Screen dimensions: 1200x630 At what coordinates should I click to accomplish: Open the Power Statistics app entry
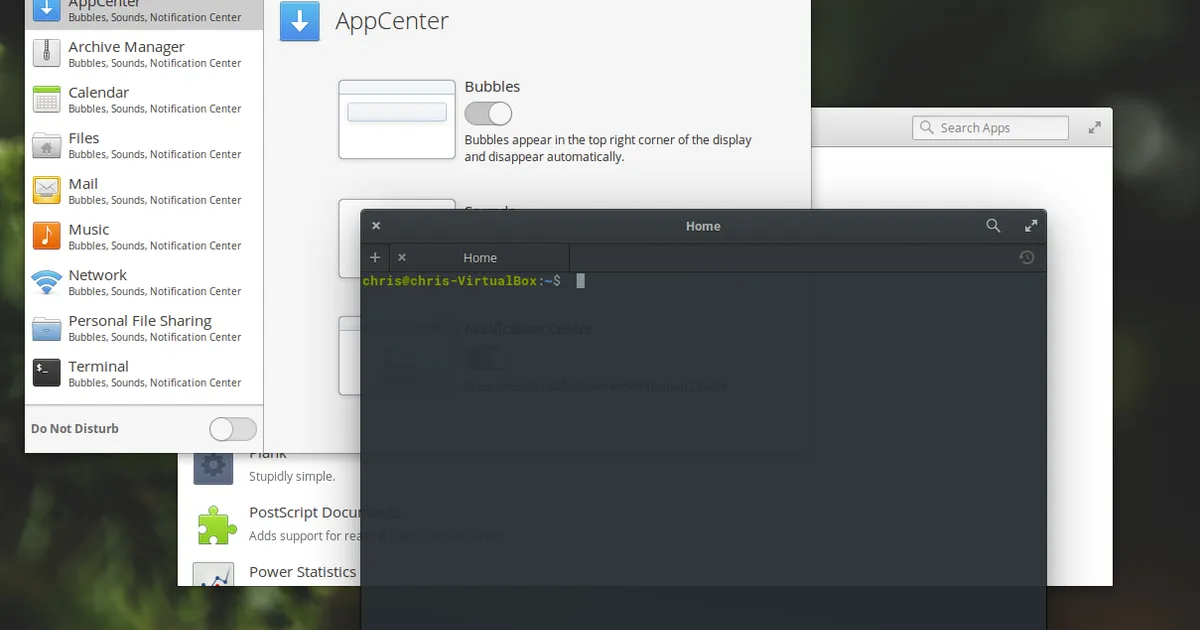[x=269, y=574]
